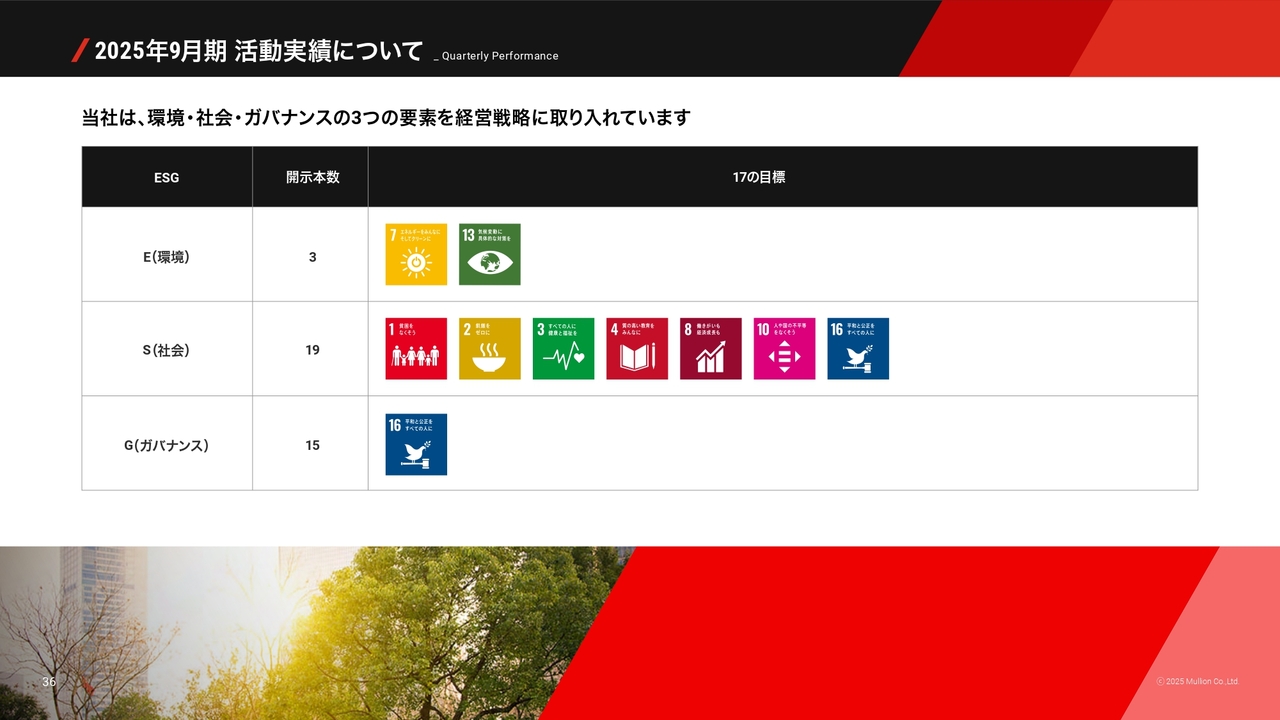
Task: Click the SDG 7 clean energy sun icon
Action: [416, 254]
